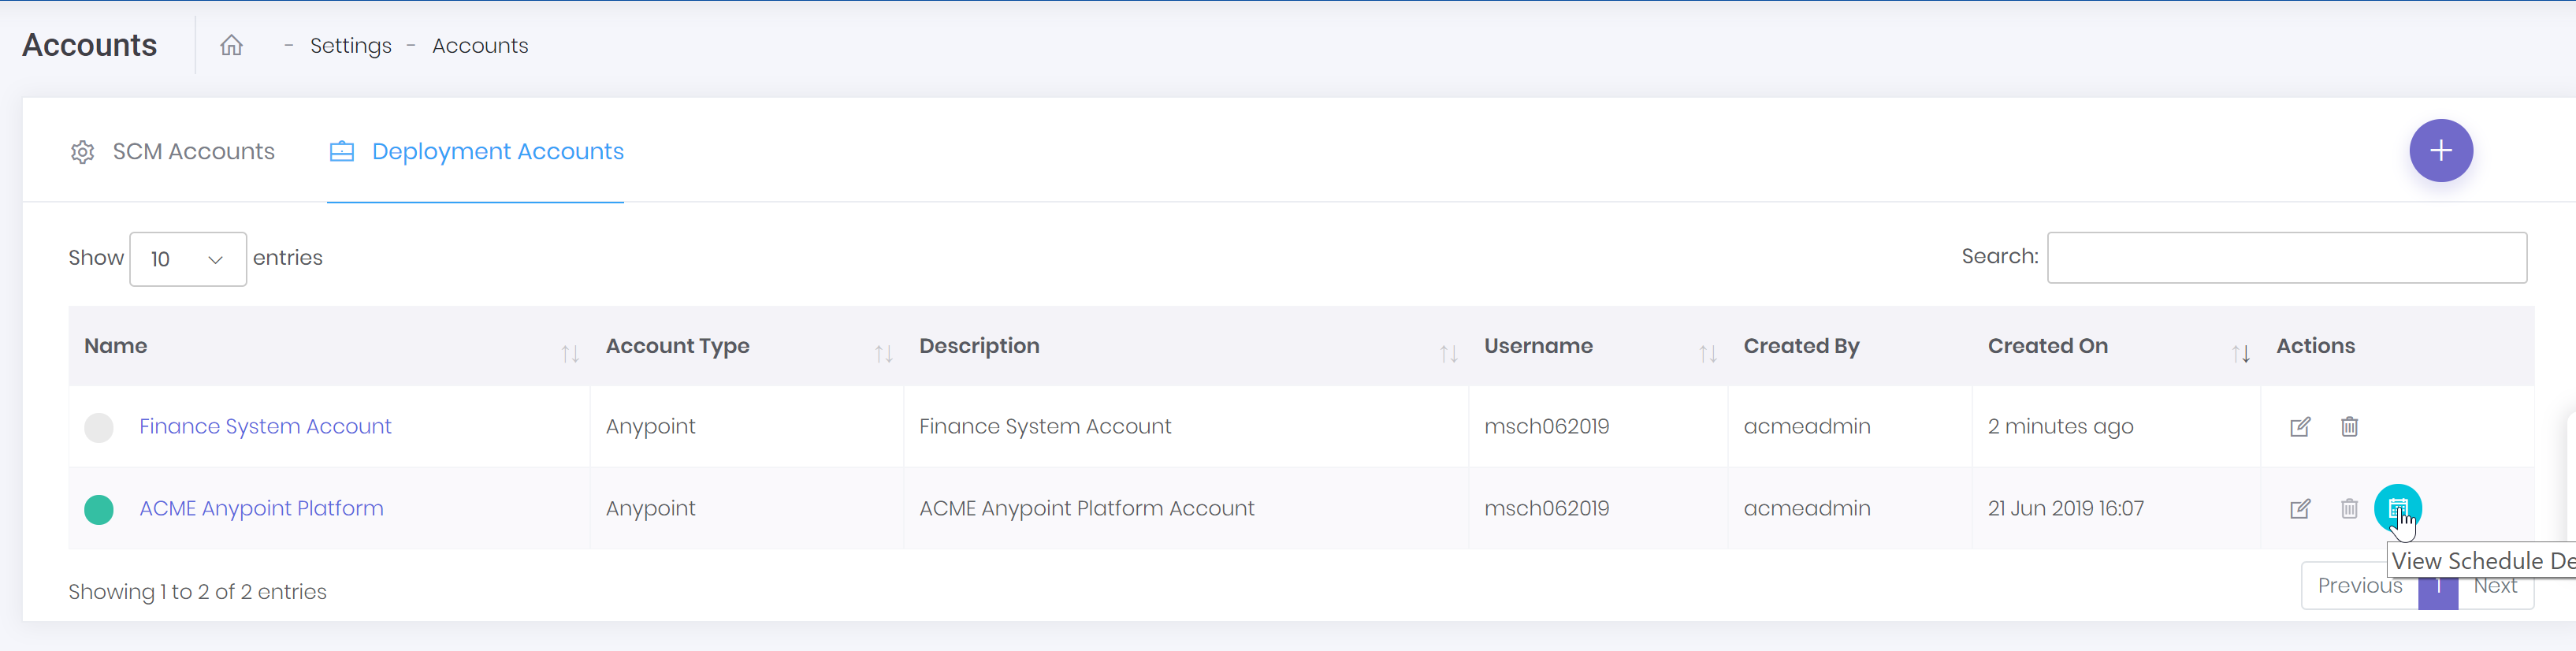Click acmeadmin in the ACME row
The height and width of the screenshot is (651, 2576).
coord(1807,509)
